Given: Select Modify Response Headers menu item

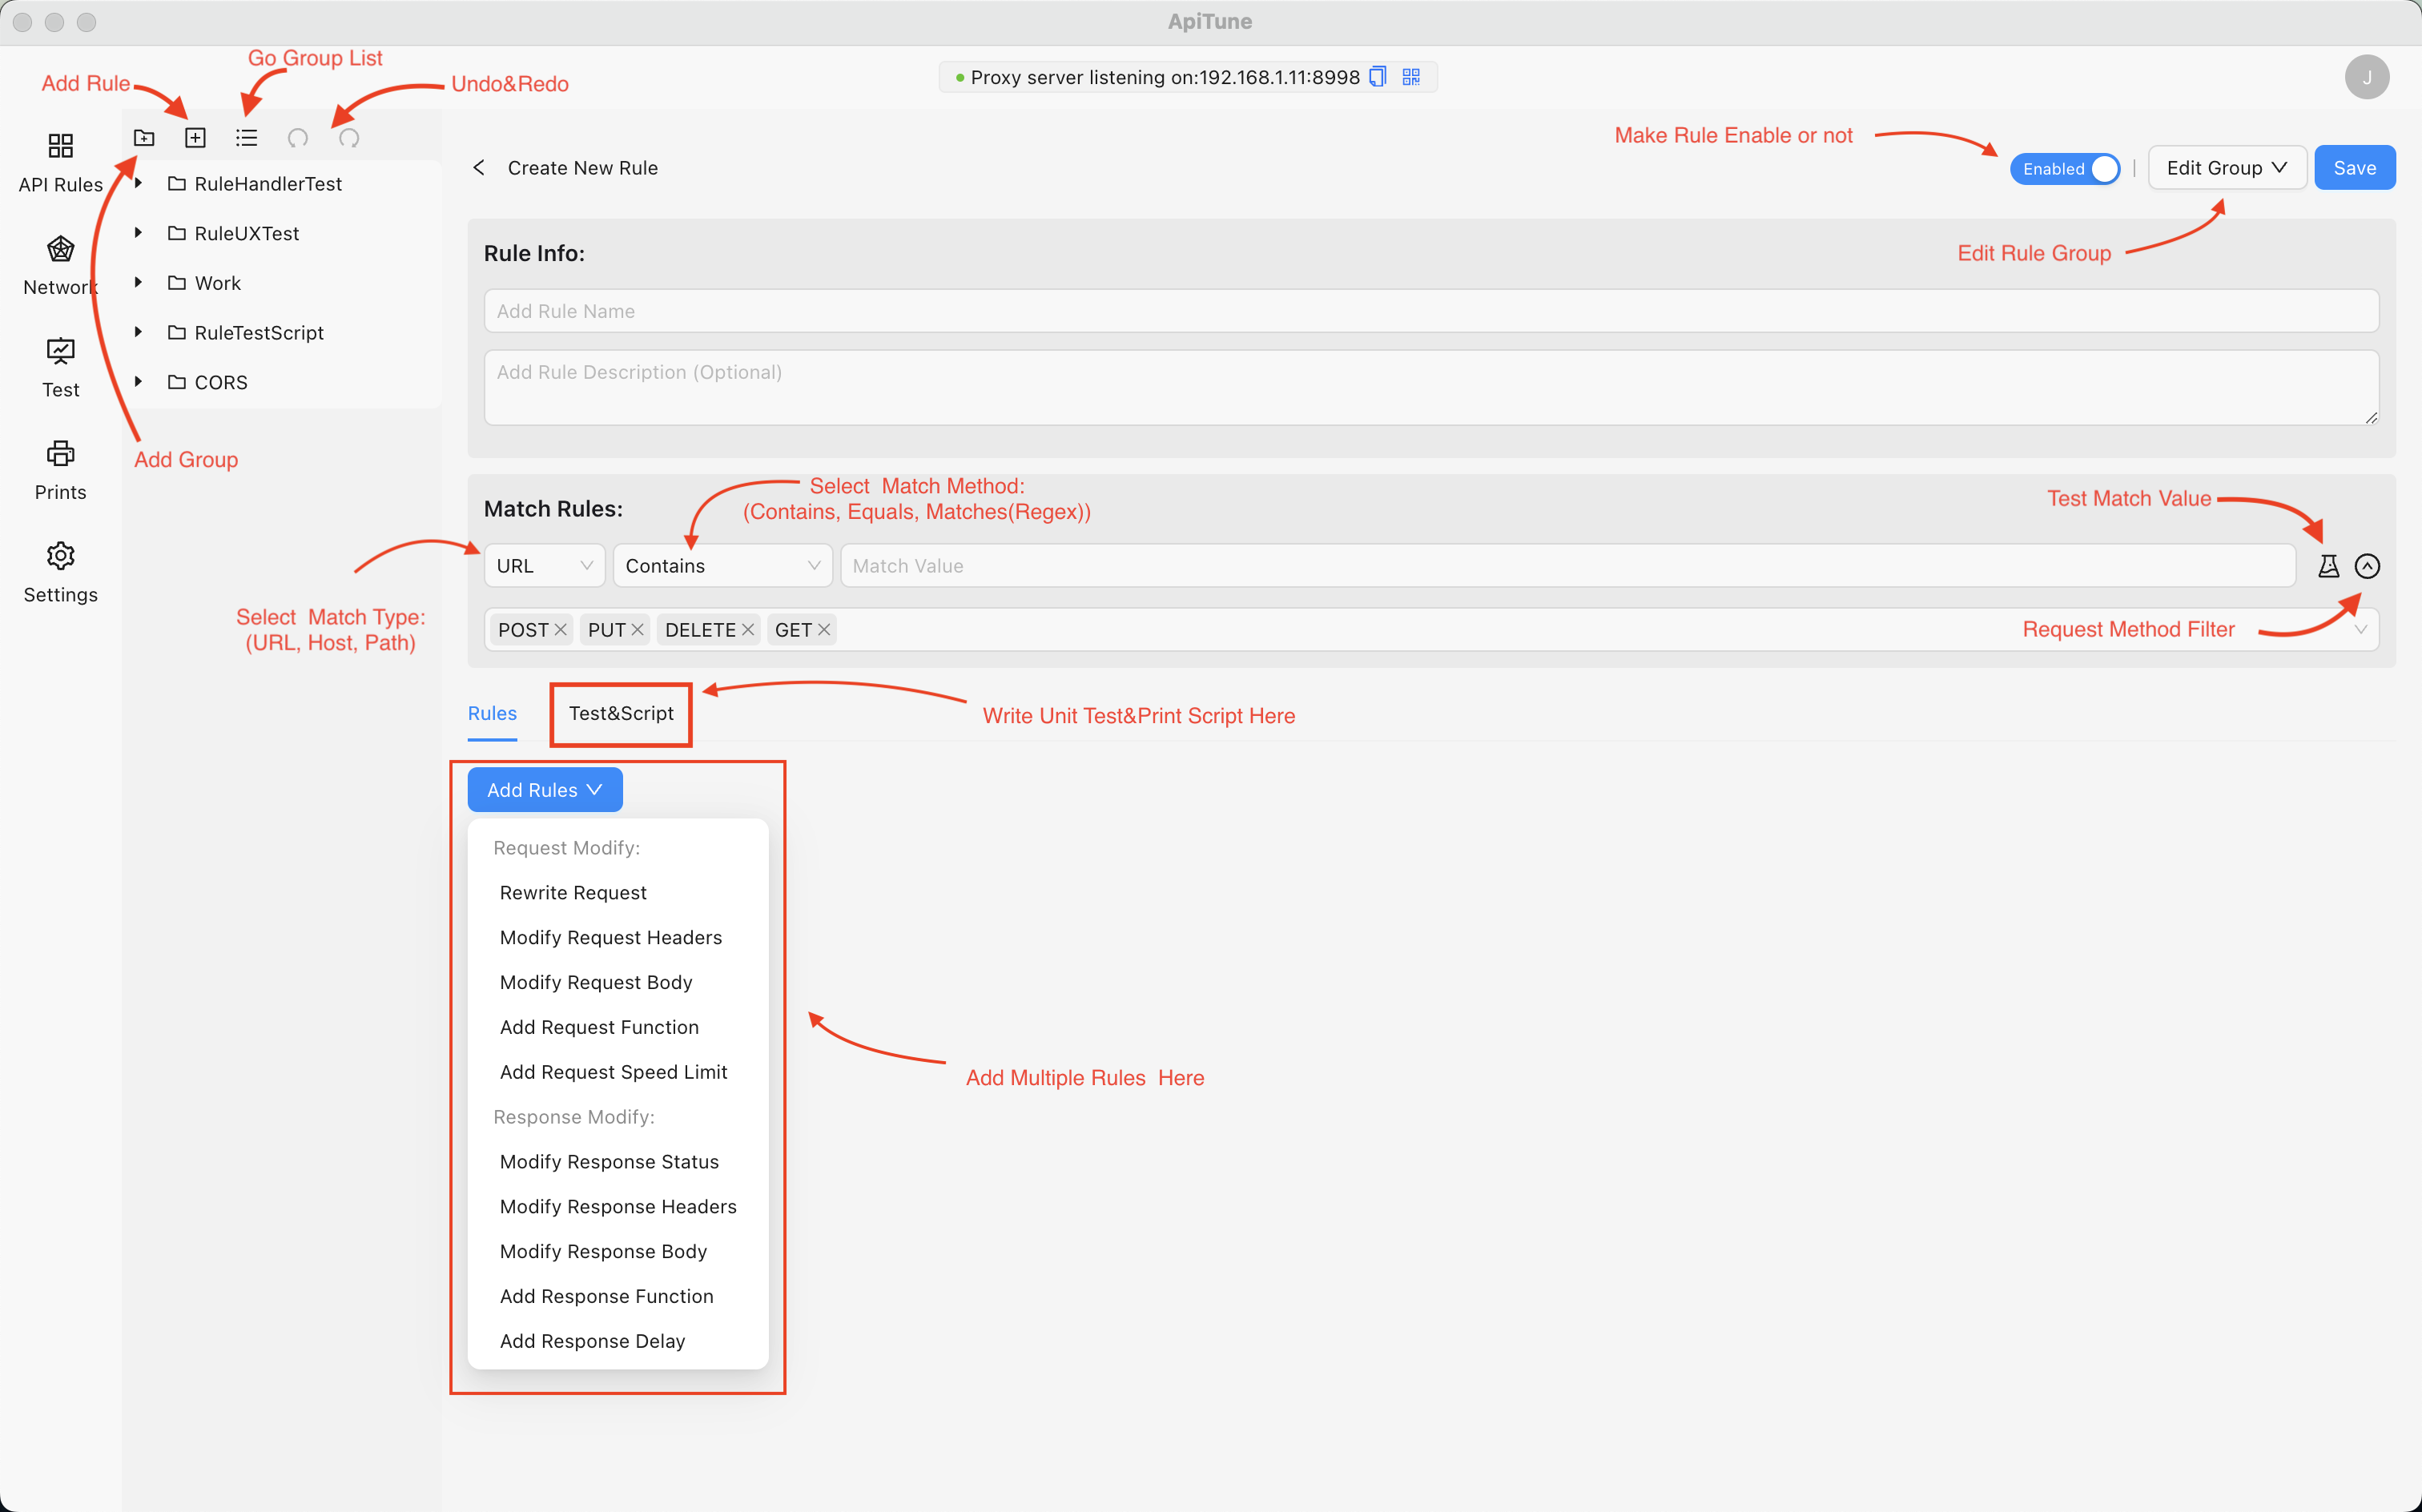Looking at the screenshot, I should tap(618, 1206).
